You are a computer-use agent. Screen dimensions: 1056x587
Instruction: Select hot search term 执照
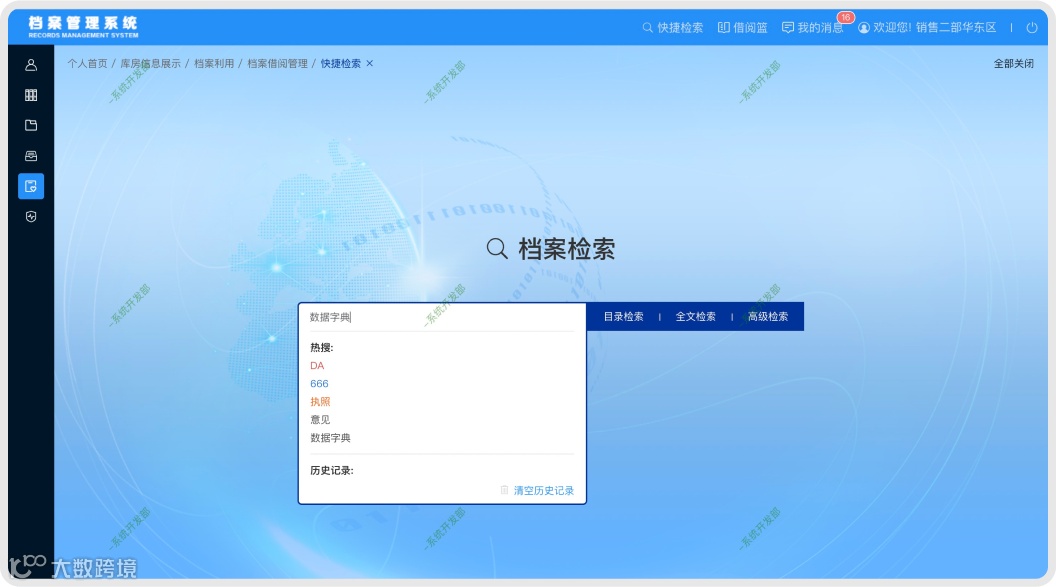pos(320,402)
